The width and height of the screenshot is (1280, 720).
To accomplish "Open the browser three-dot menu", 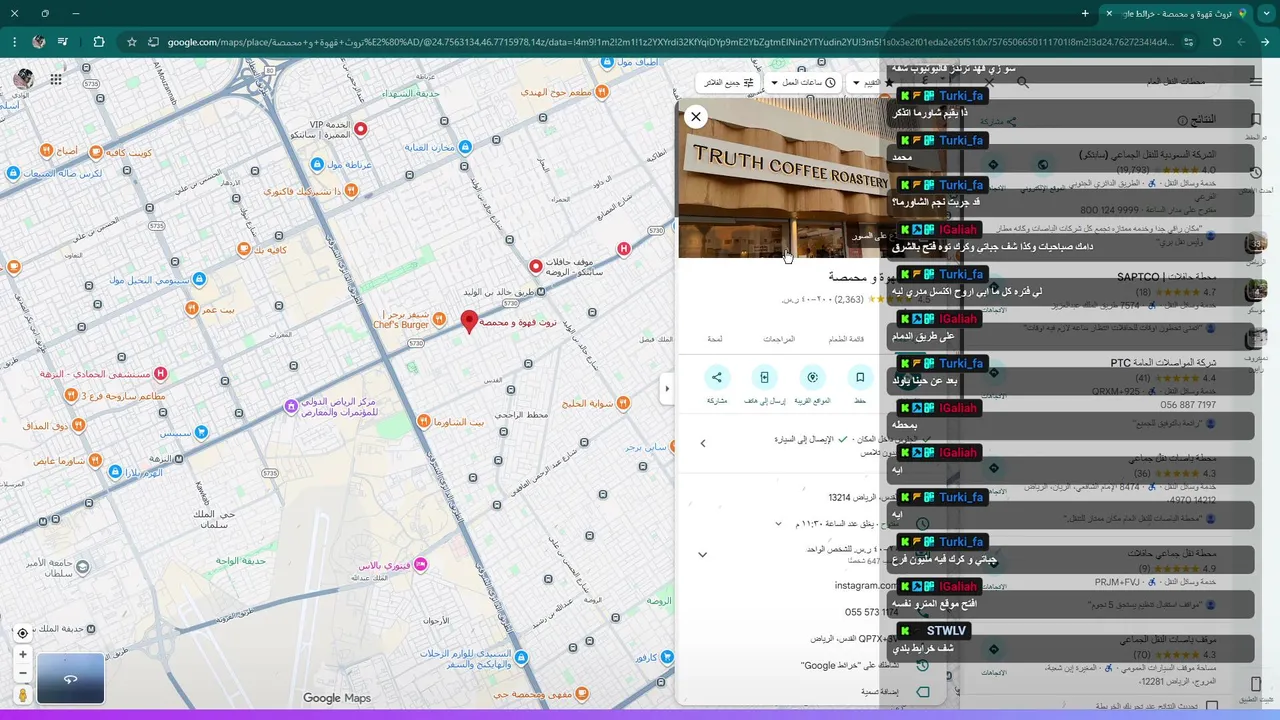I will pyautogui.click(x=14, y=42).
